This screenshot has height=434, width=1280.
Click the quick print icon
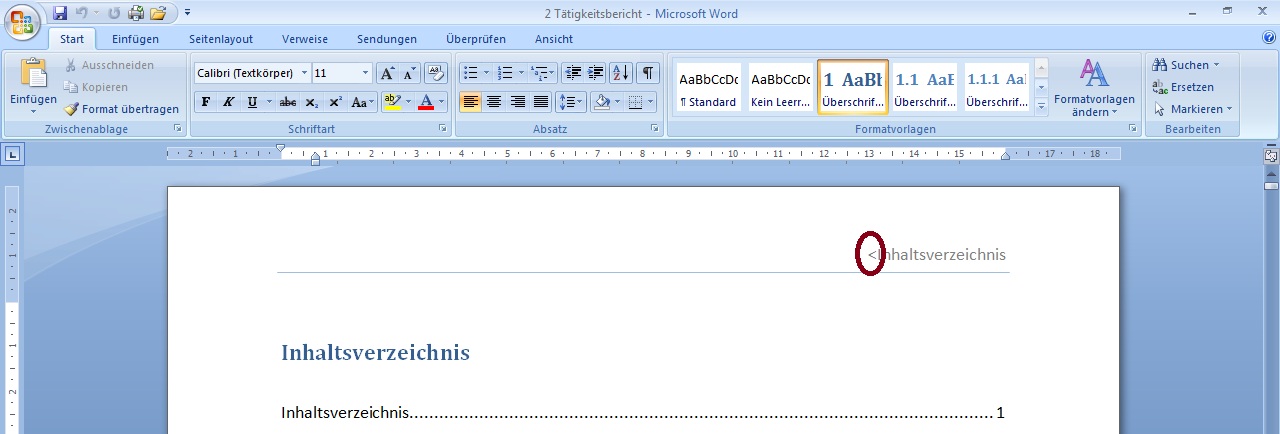click(135, 13)
